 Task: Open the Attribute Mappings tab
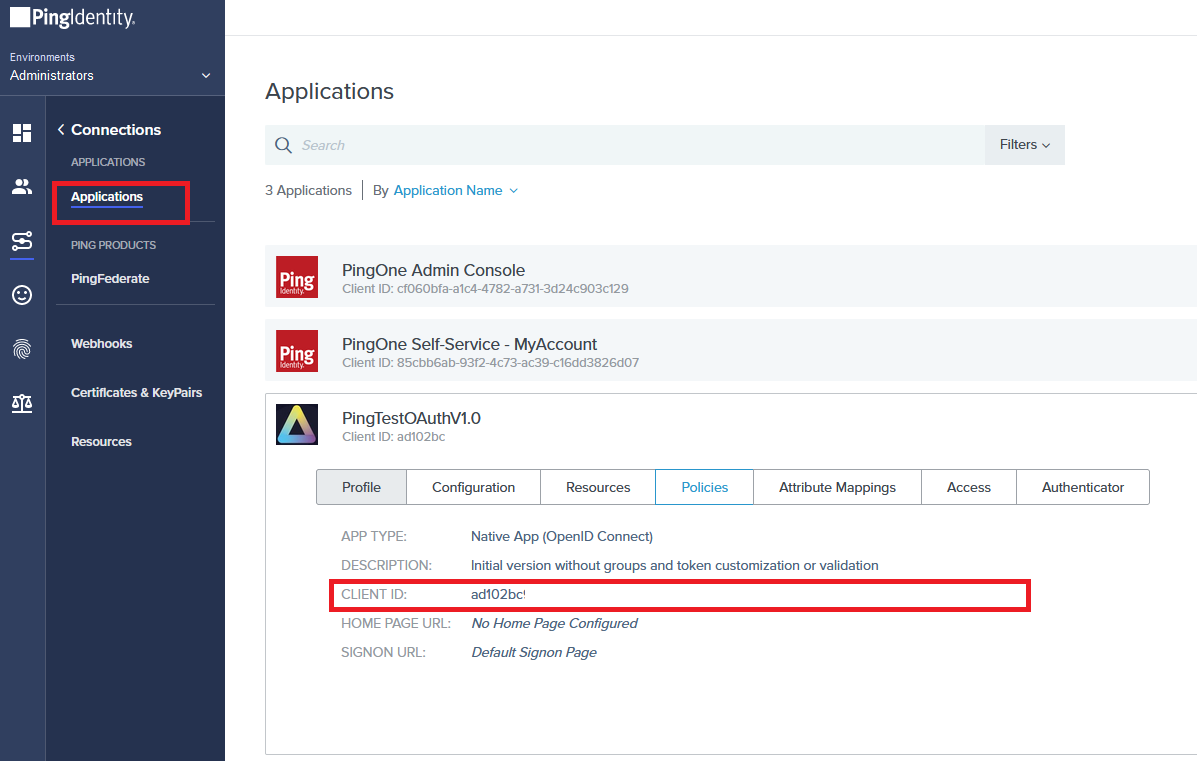(837, 487)
